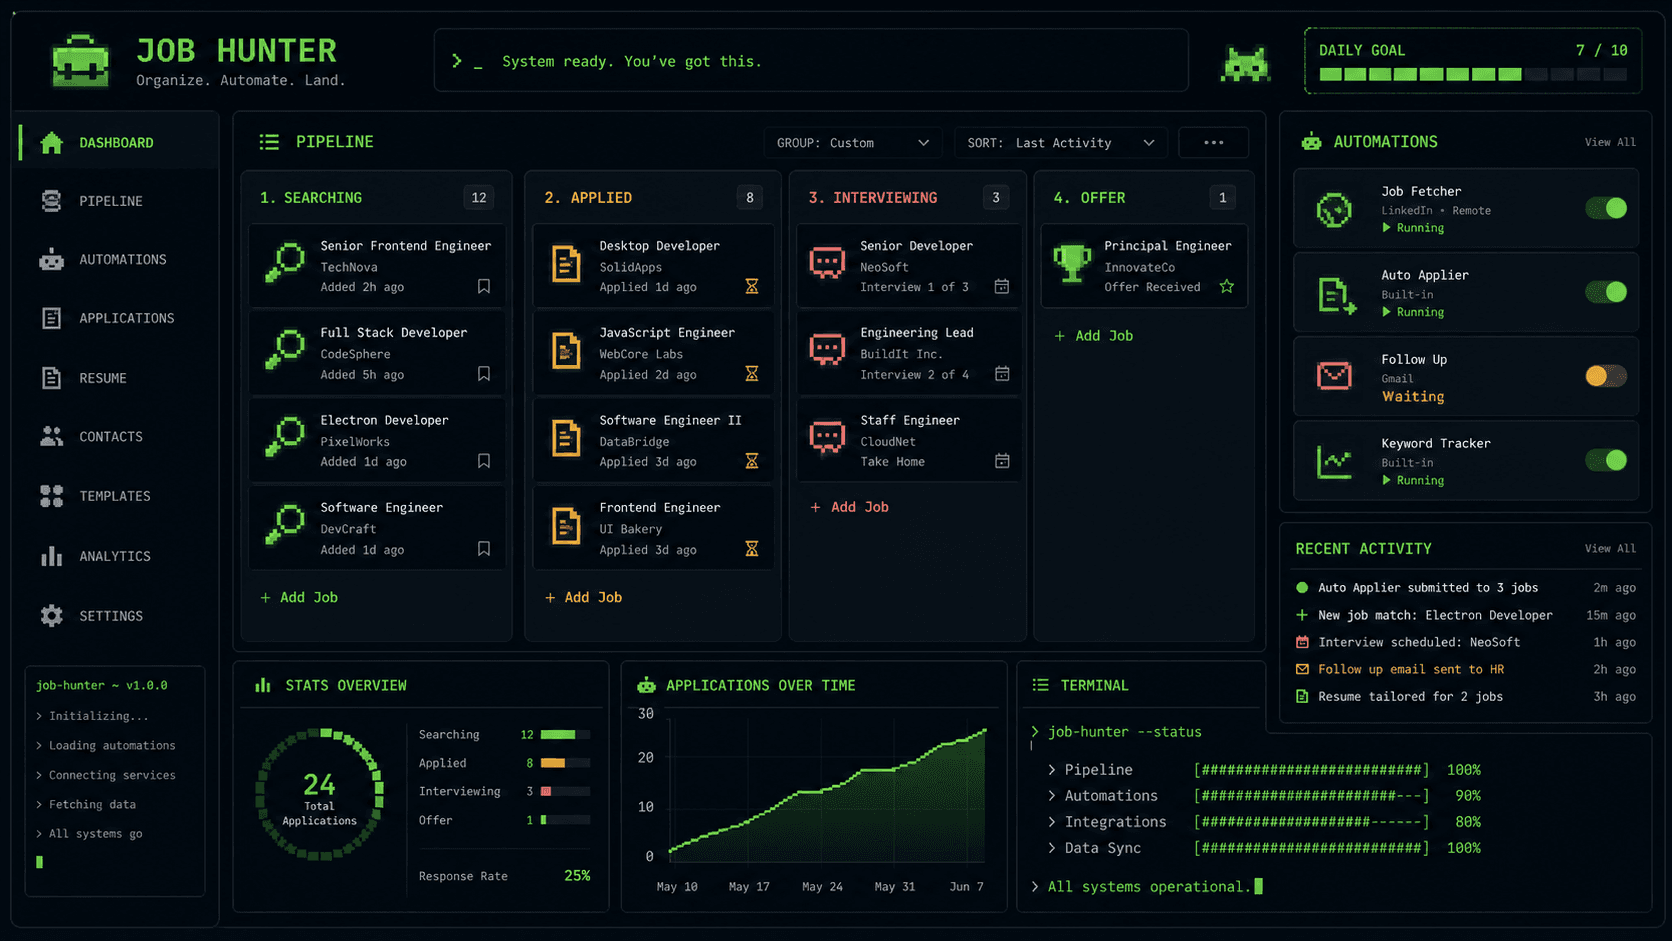Click the Auto Applier document icon
Screen dimensions: 1672x941
click(x=1336, y=296)
